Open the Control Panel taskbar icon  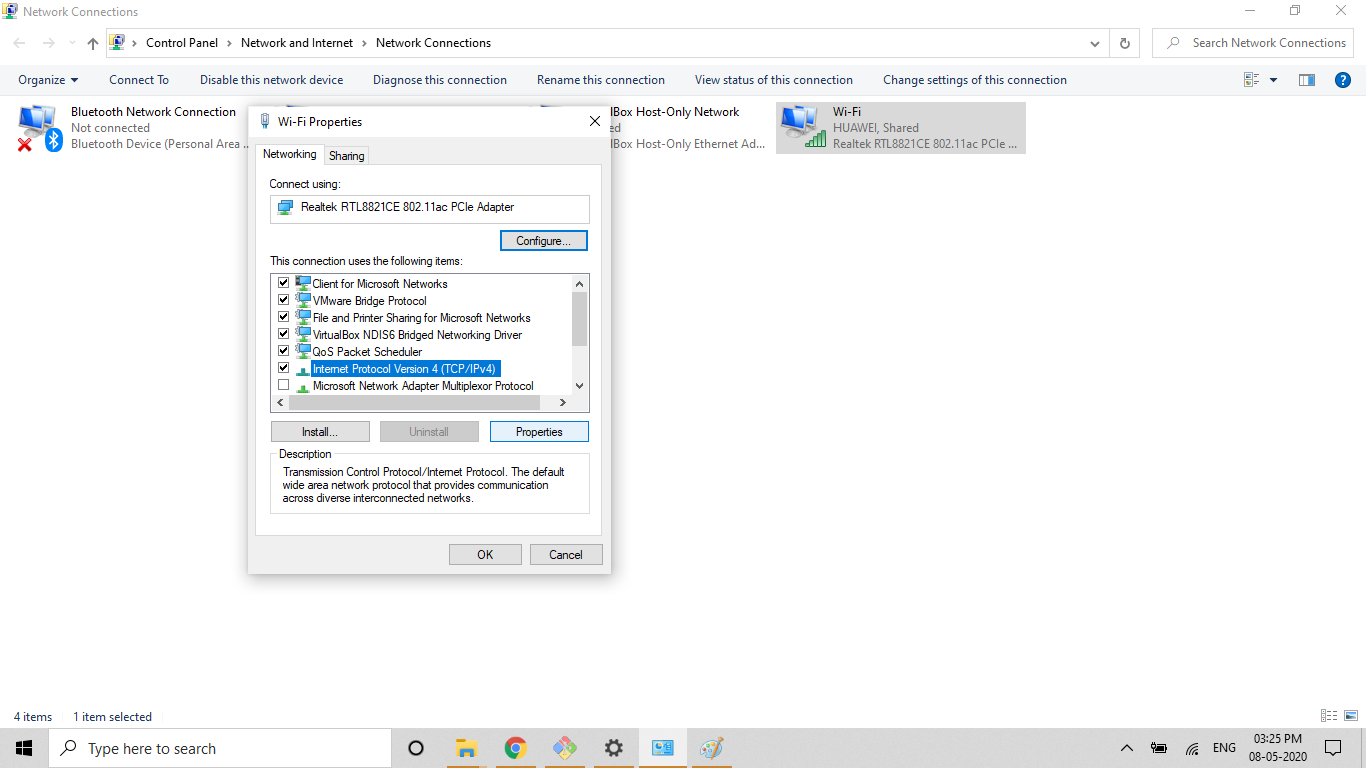point(662,748)
